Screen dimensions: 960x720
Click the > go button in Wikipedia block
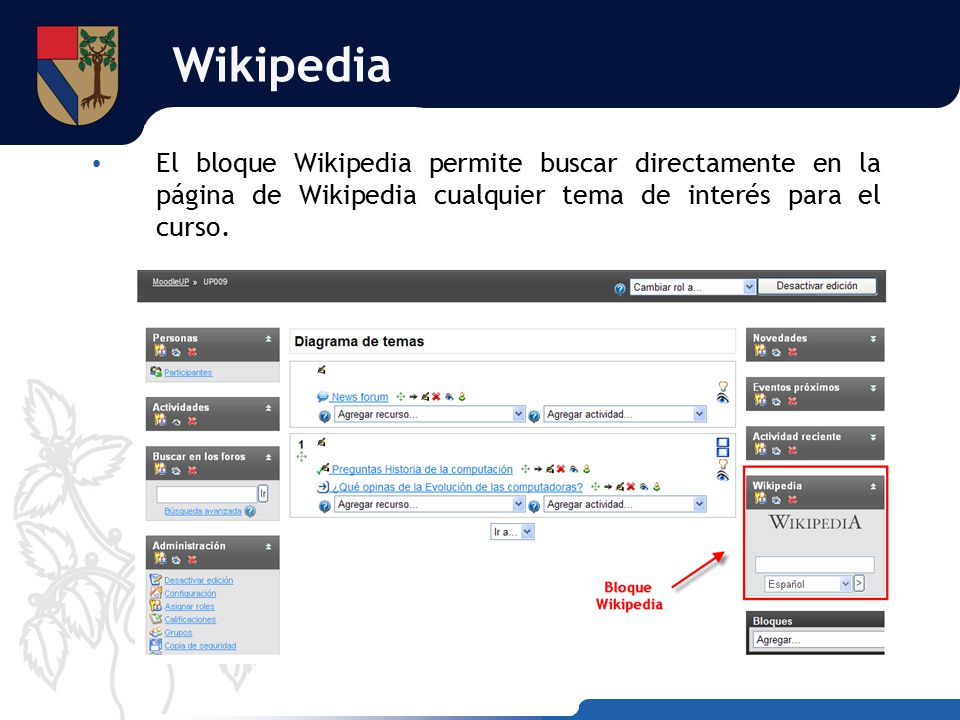(x=859, y=583)
